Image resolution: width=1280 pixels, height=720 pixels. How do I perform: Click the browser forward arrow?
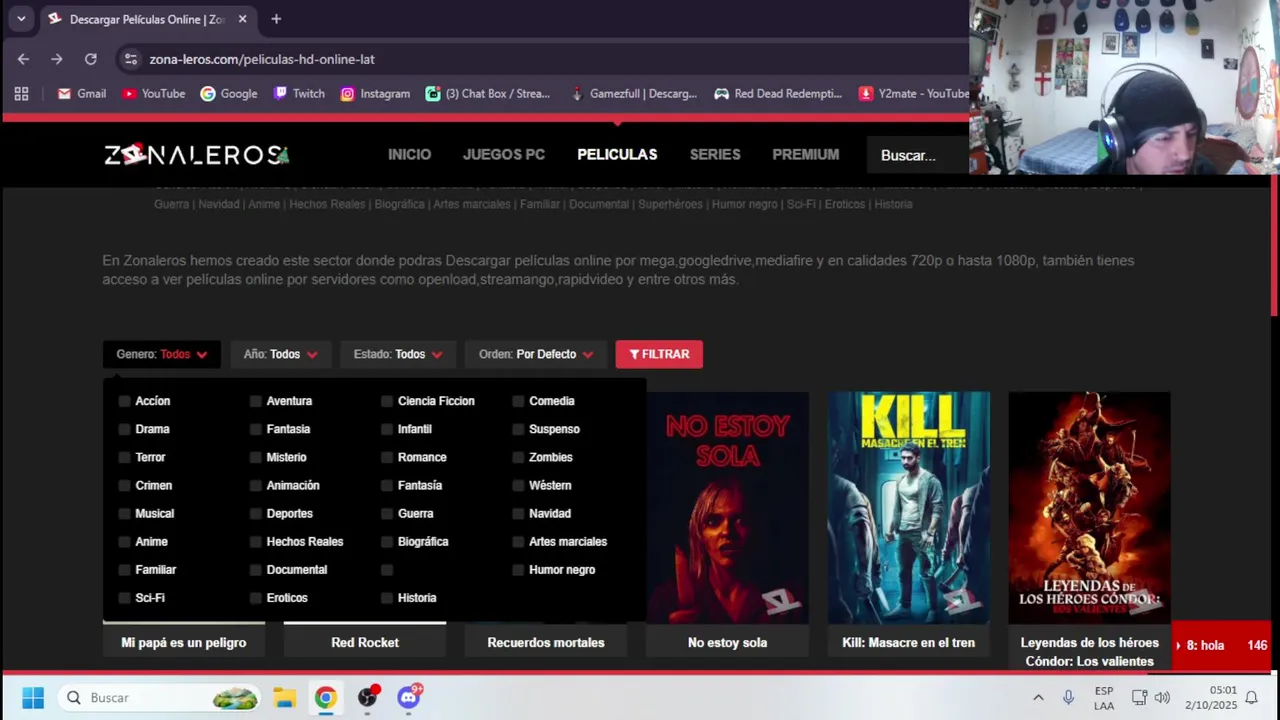pos(56,59)
